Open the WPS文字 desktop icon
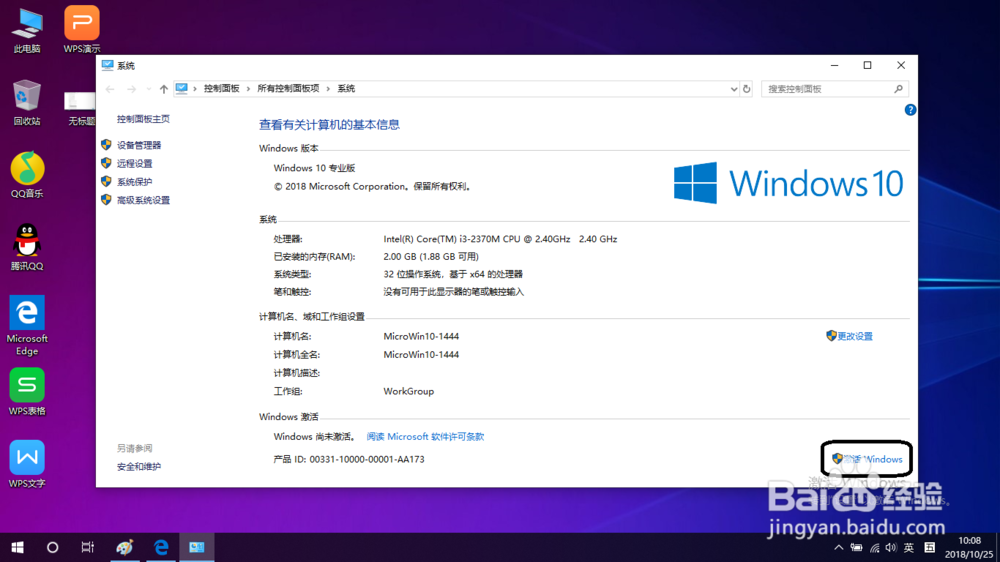 [x=27, y=464]
